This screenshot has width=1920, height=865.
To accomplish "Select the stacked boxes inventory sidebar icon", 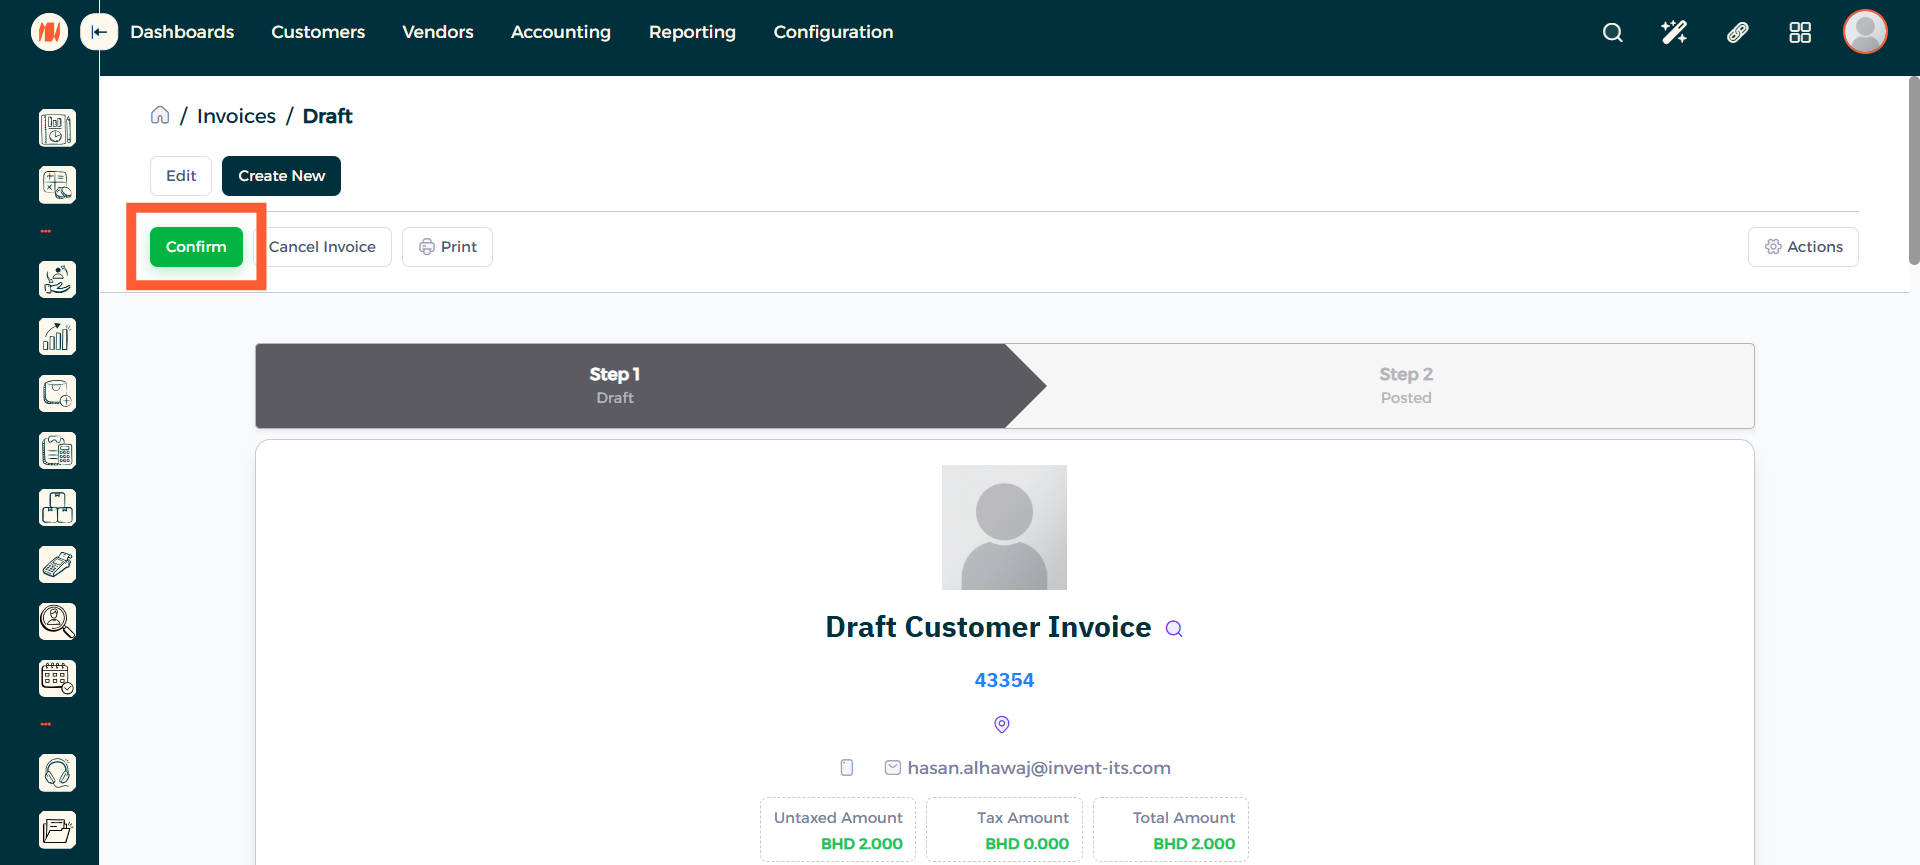I will click(x=57, y=508).
